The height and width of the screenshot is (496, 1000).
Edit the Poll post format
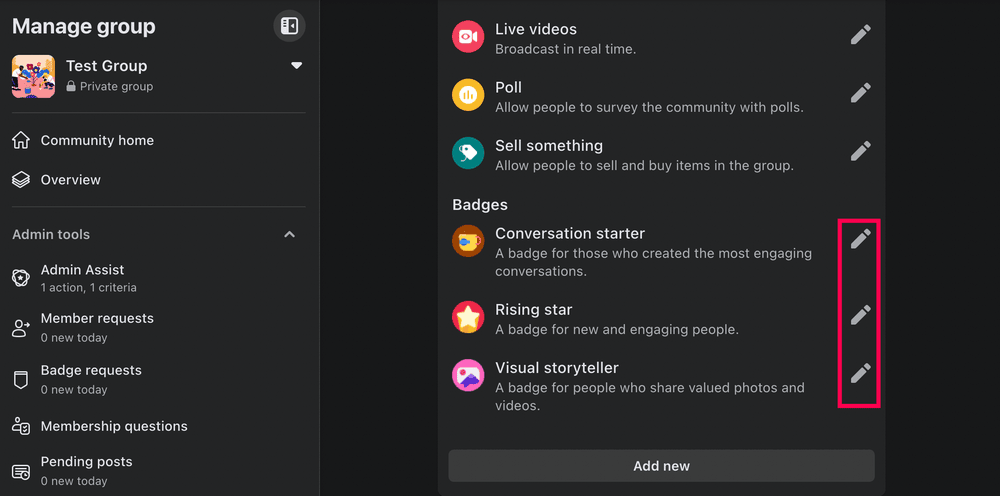tap(860, 93)
